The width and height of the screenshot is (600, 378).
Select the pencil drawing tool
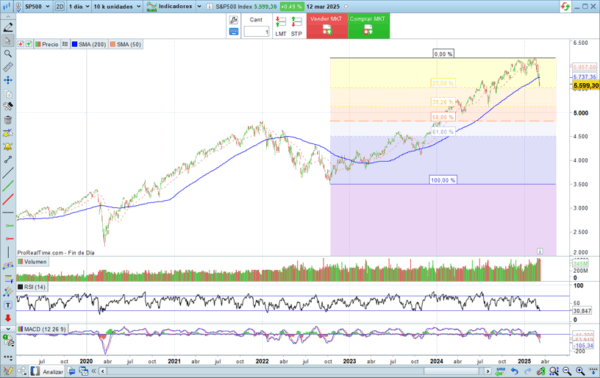(x=8, y=27)
